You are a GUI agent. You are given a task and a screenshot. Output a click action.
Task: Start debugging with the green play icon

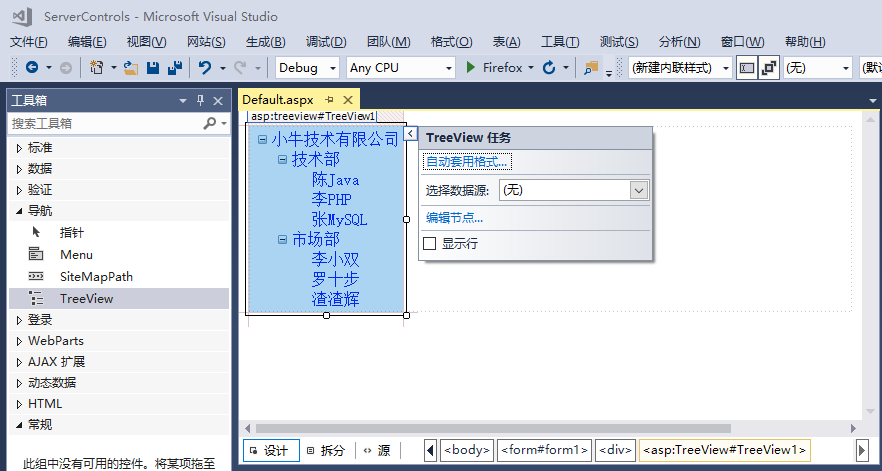coord(472,68)
